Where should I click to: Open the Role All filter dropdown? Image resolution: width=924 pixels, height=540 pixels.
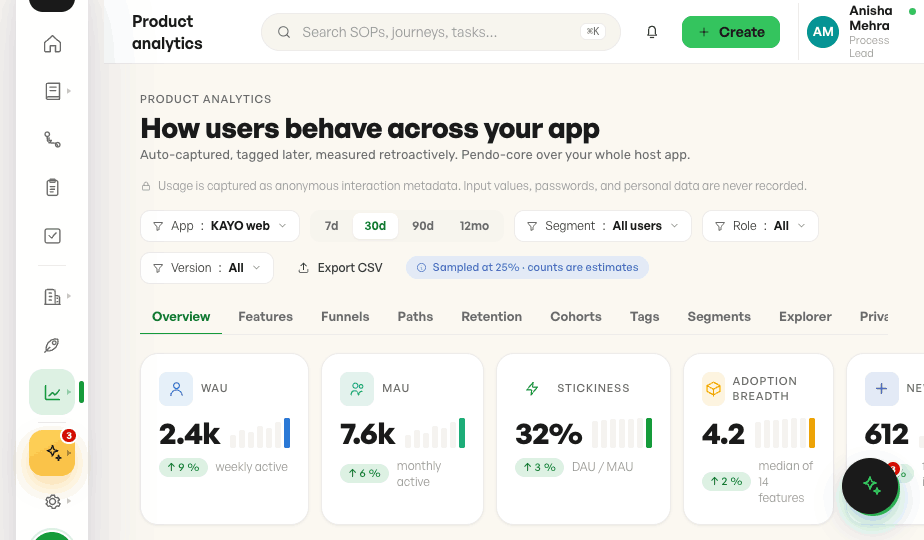tap(760, 226)
